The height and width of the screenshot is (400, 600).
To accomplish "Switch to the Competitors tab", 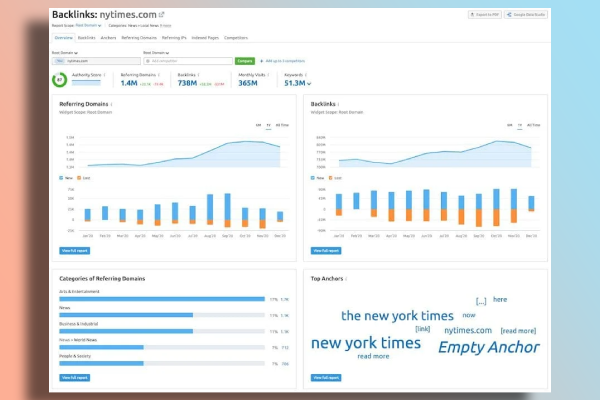I will 236,38.
